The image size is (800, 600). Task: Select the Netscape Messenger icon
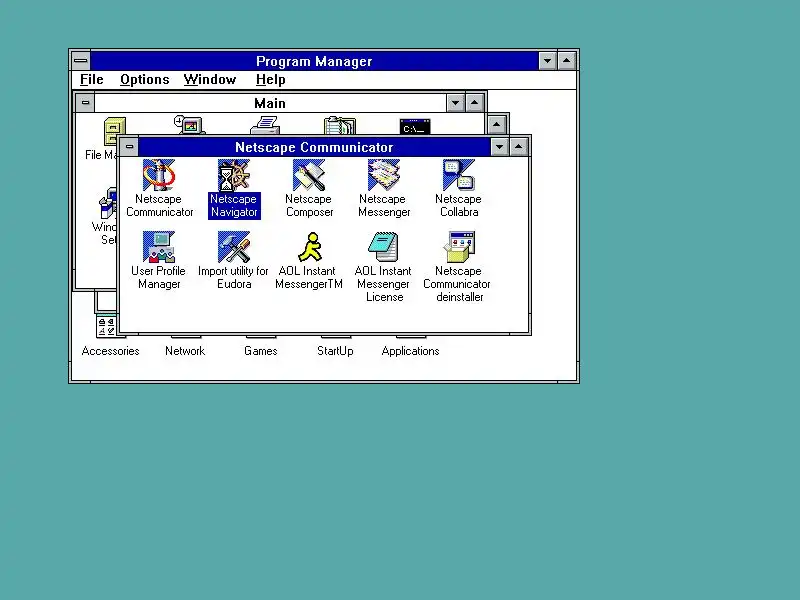tap(384, 175)
